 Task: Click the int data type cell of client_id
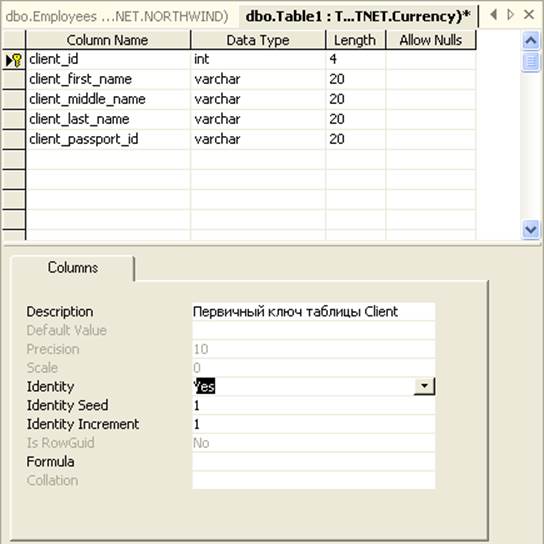click(258, 59)
